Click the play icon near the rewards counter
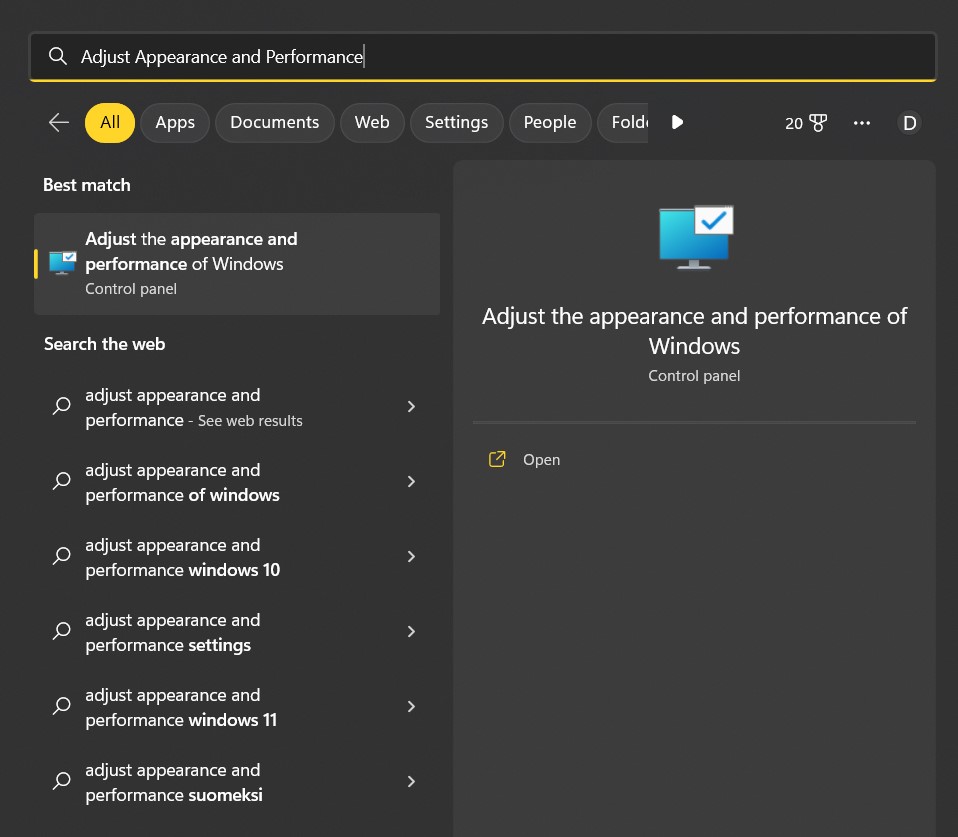This screenshot has height=837, width=958. (677, 122)
